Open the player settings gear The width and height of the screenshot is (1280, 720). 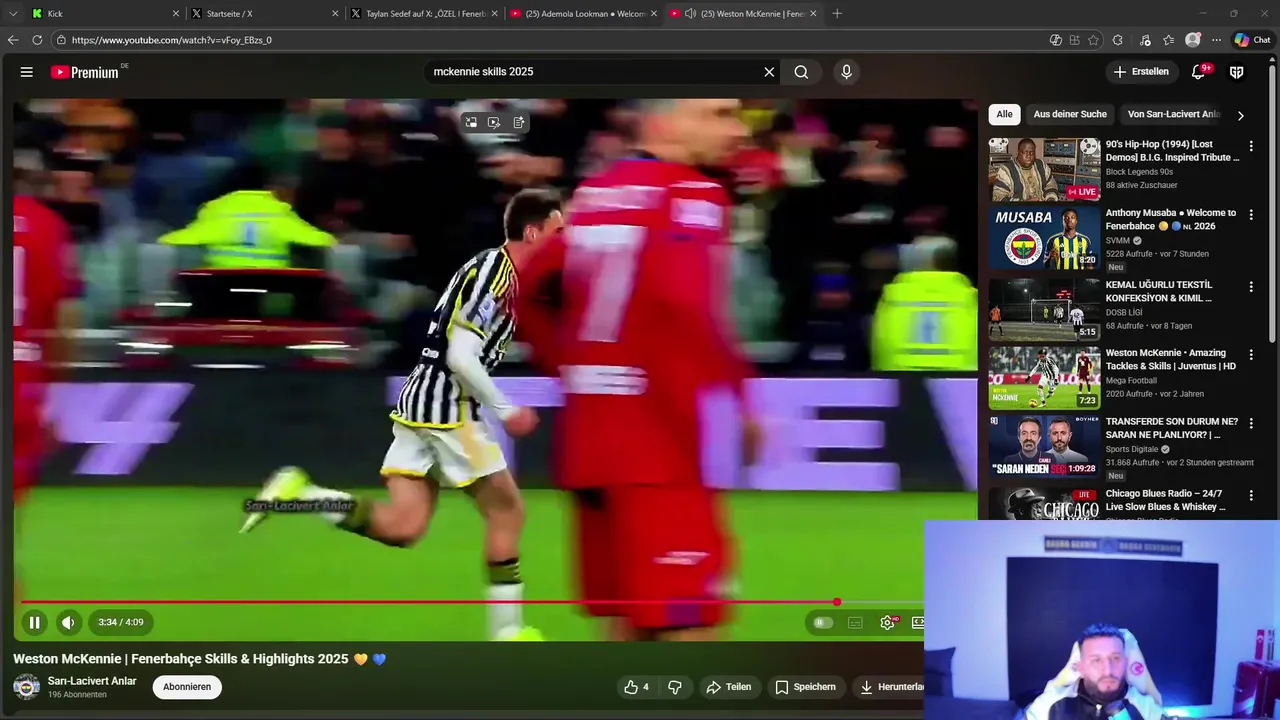887,622
